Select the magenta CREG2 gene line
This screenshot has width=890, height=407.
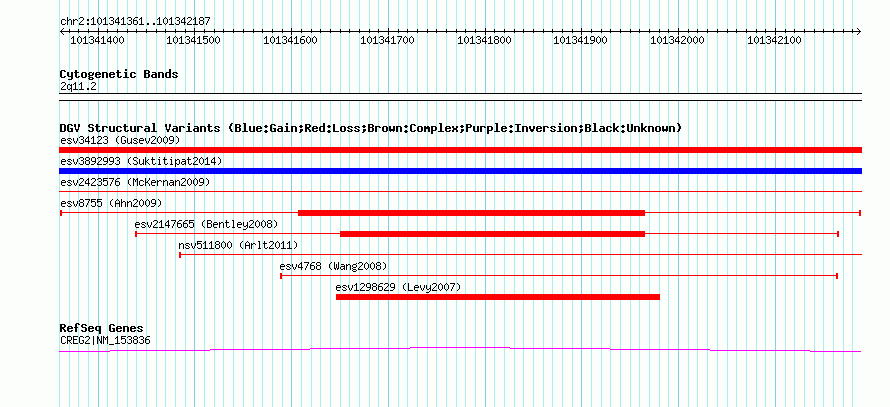[460, 349]
